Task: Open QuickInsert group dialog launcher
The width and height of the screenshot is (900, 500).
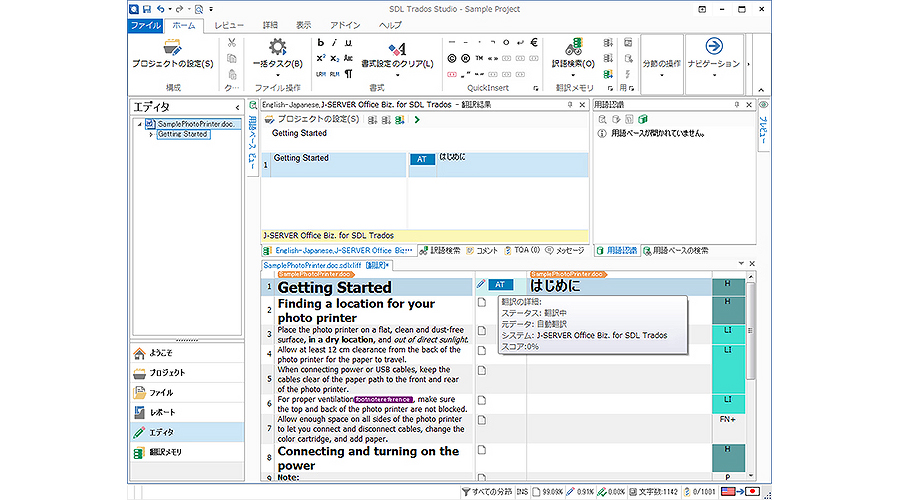Action: click(536, 88)
